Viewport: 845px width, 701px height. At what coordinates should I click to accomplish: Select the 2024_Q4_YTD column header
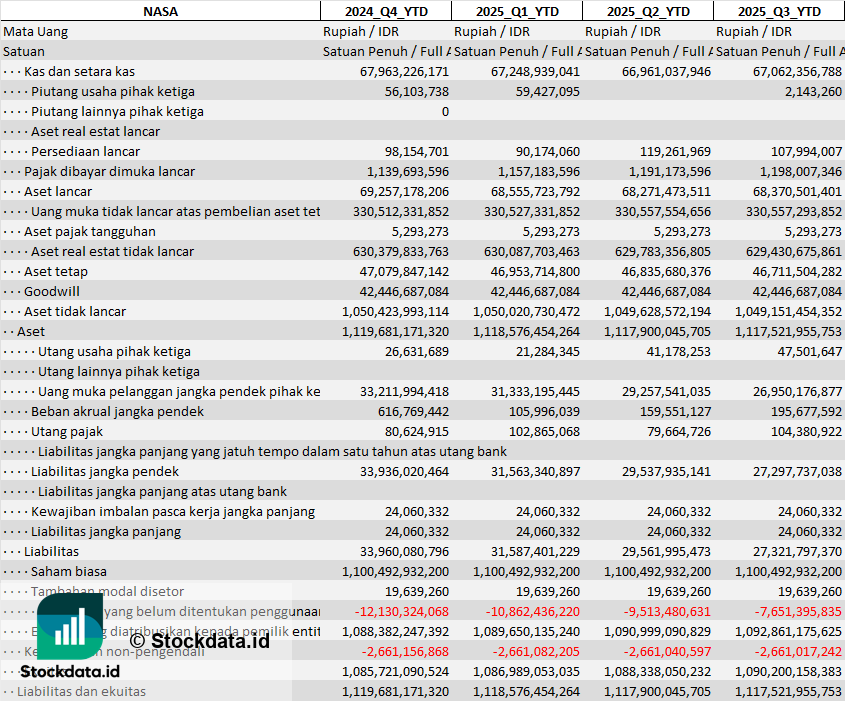click(x=385, y=11)
